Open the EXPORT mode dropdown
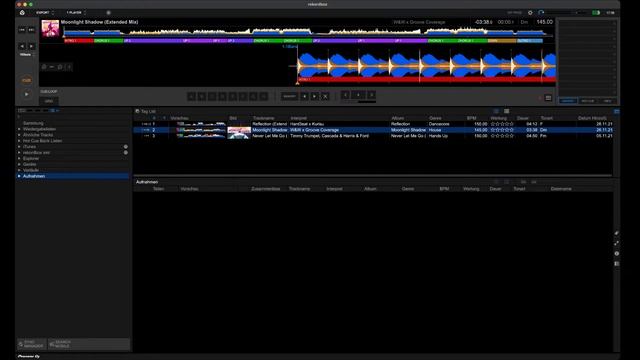This screenshot has height=360, width=640. (44, 13)
